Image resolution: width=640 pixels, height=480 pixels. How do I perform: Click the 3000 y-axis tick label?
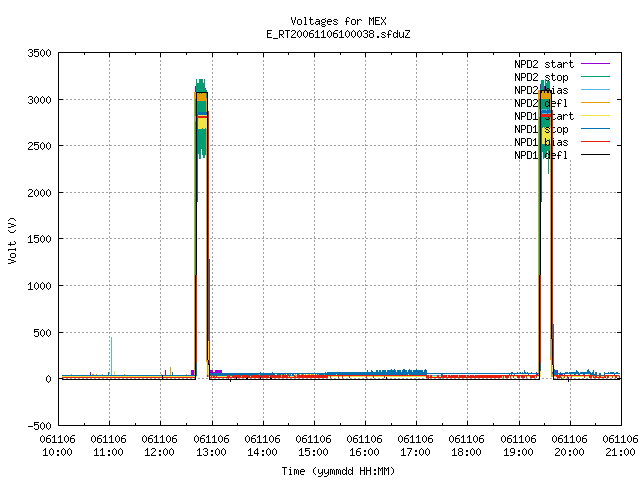pos(40,100)
